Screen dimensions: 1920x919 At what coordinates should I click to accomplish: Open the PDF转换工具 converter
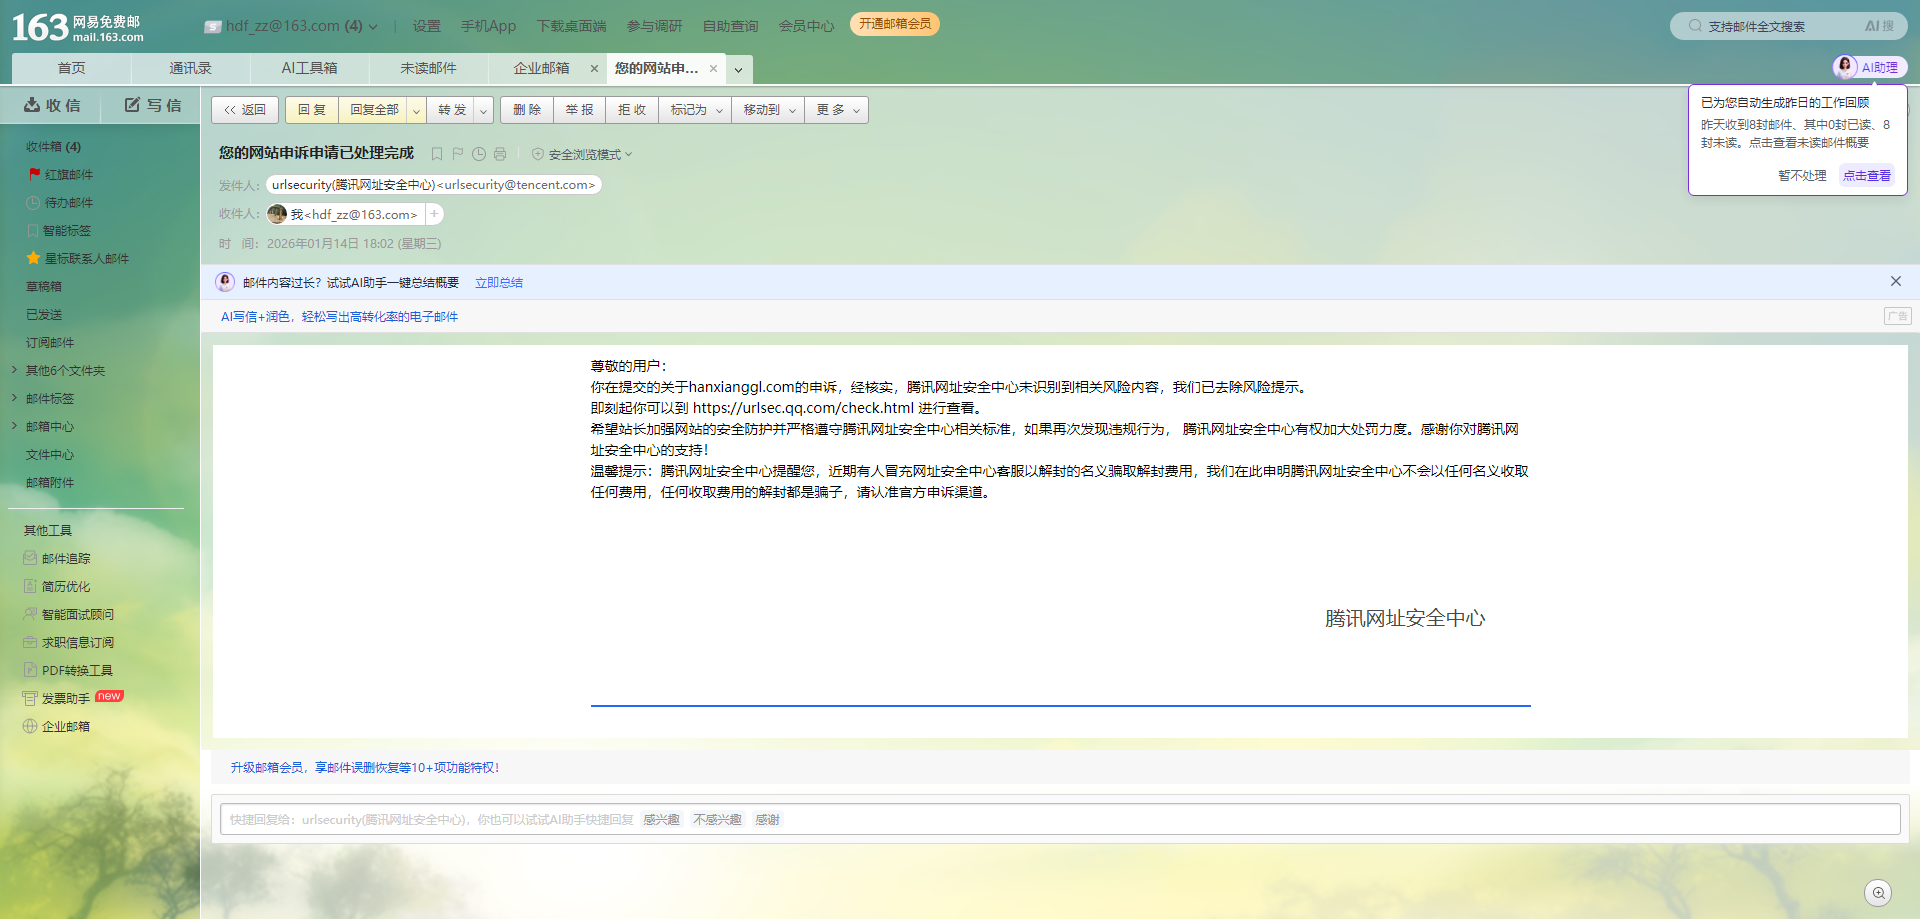(x=76, y=670)
